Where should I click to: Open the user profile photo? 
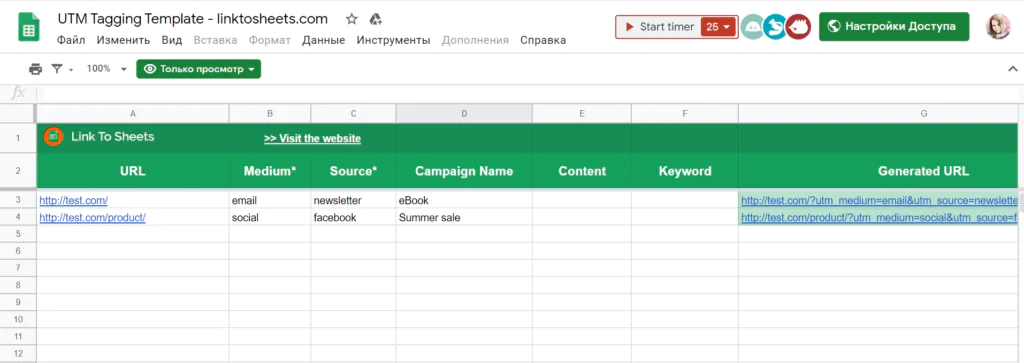(998, 27)
